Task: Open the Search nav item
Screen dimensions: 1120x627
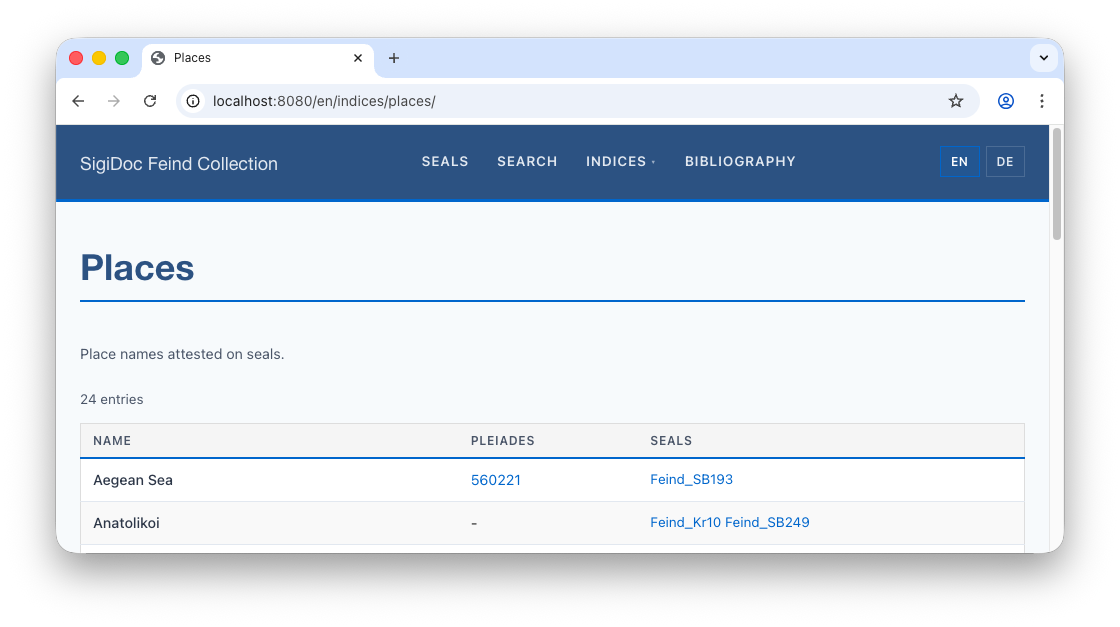Action: tap(527, 162)
